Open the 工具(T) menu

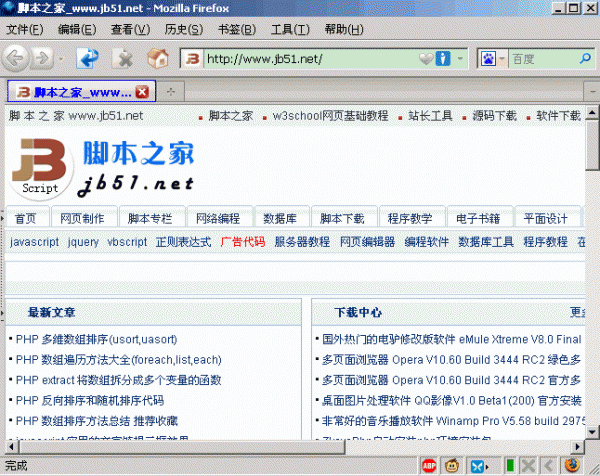pos(290,29)
